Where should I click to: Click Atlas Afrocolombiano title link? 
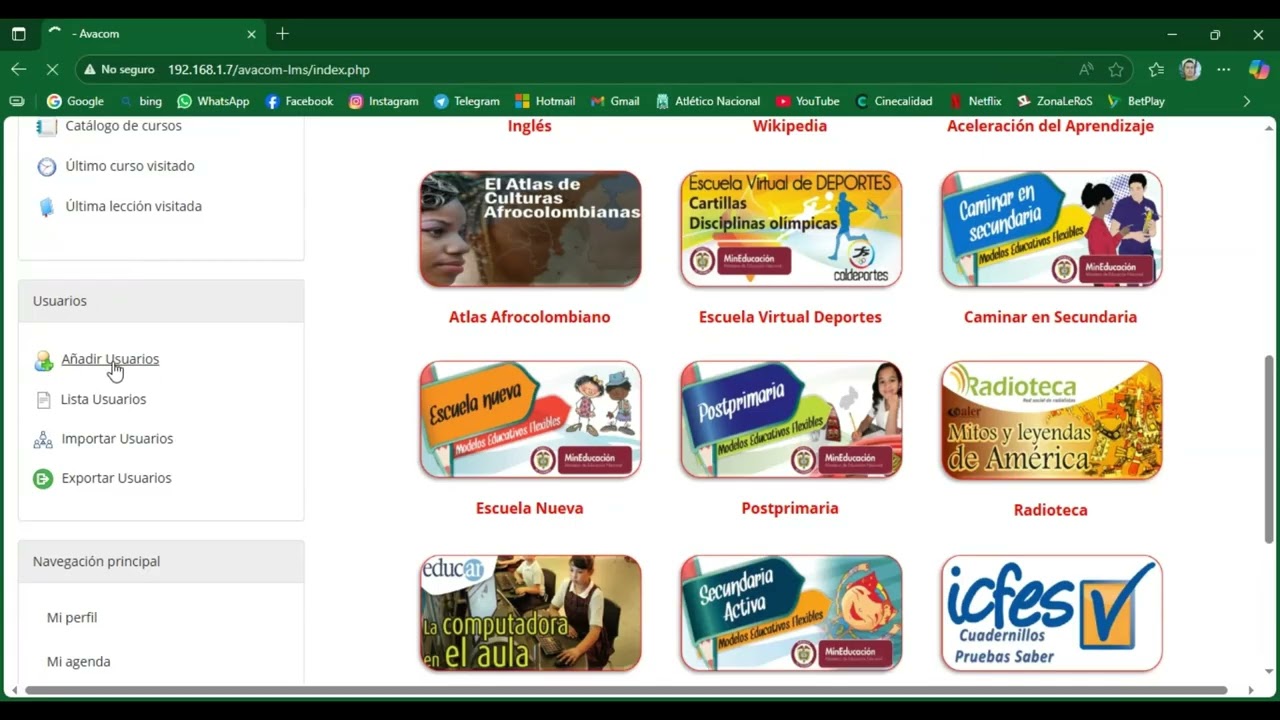(x=529, y=317)
